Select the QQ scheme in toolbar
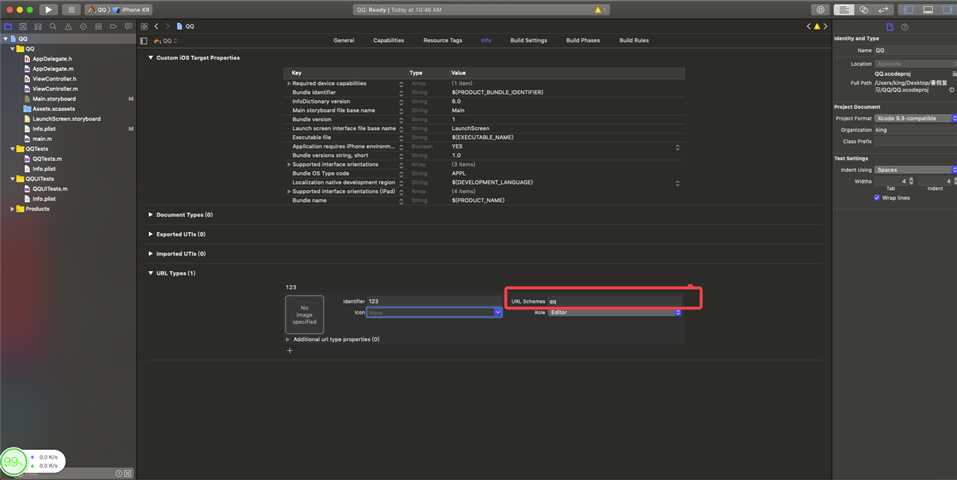This screenshot has height=480, width=957. pyautogui.click(x=98, y=10)
